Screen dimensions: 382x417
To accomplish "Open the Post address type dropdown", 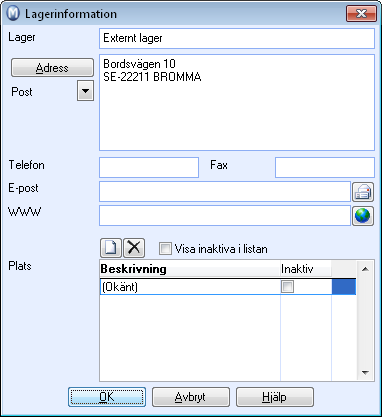I will (85, 90).
